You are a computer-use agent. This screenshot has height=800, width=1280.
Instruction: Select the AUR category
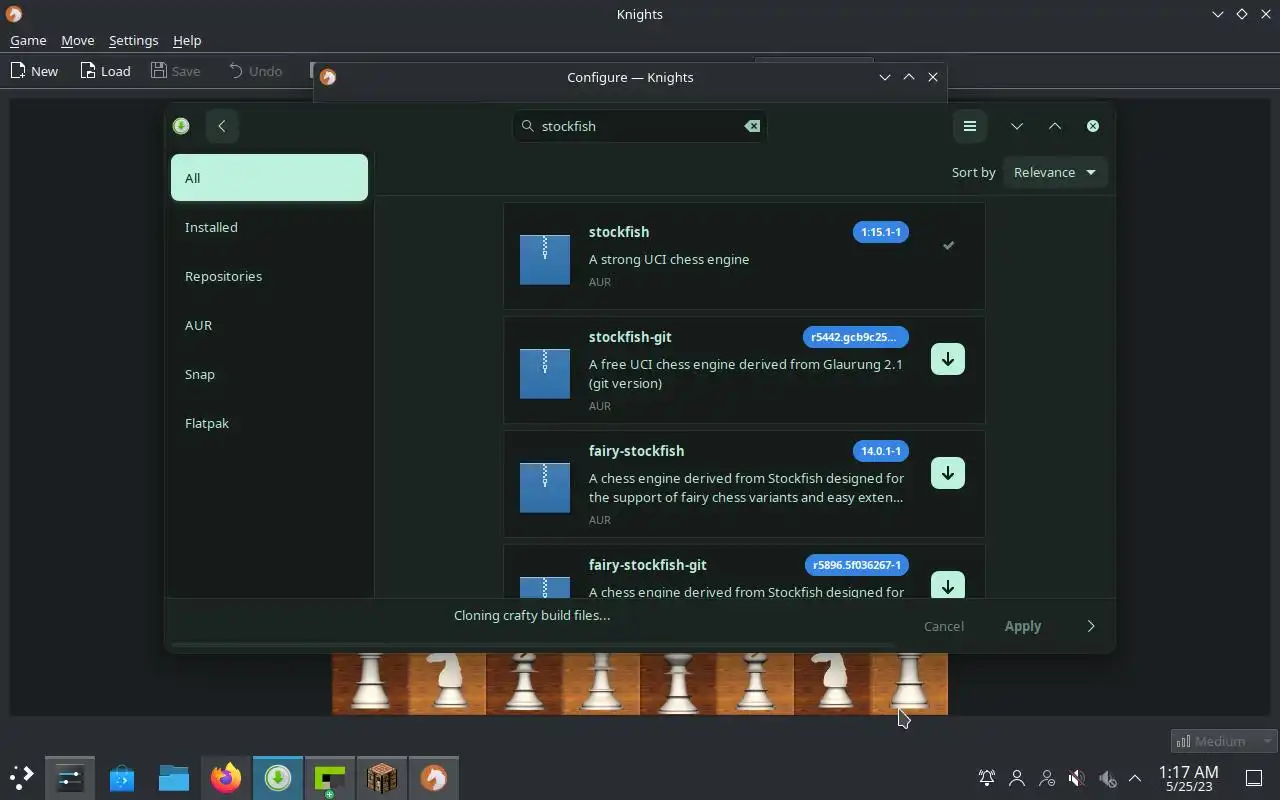269,325
